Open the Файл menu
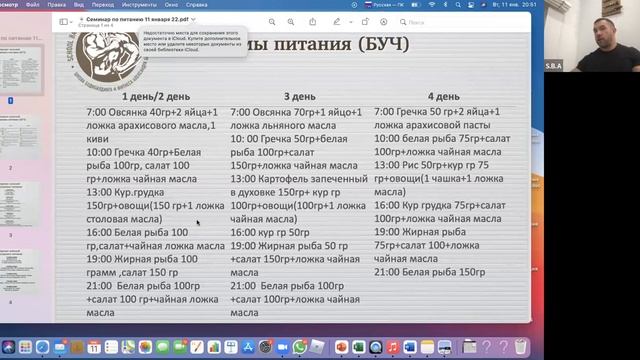The height and width of the screenshot is (360, 640). (33, 4)
